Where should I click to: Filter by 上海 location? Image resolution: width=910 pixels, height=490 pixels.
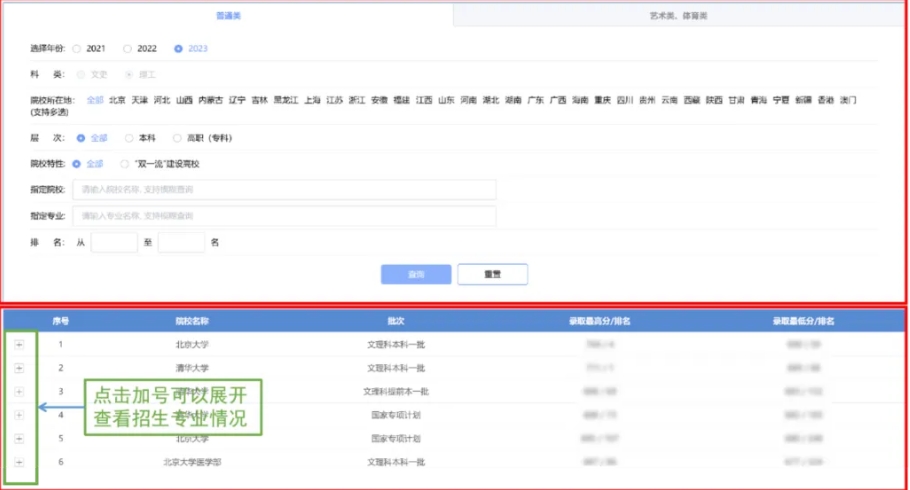coord(312,100)
